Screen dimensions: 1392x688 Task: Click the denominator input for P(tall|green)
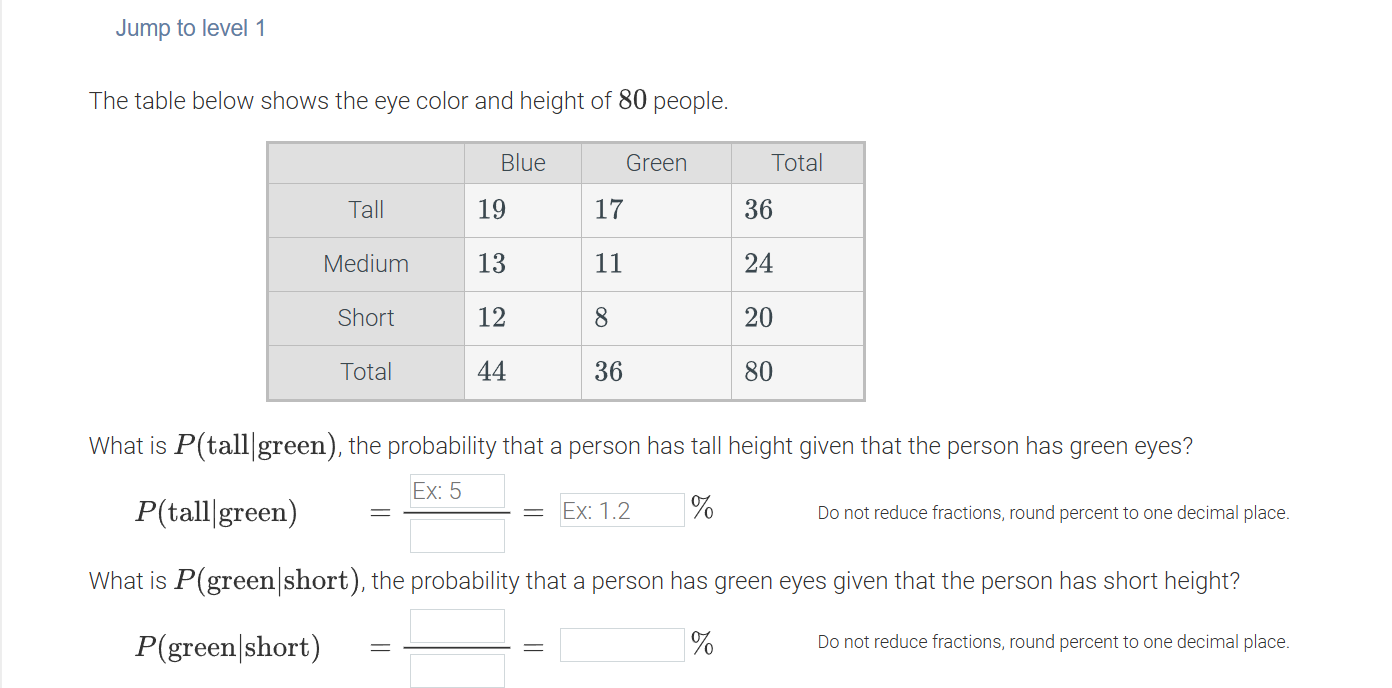tap(456, 535)
